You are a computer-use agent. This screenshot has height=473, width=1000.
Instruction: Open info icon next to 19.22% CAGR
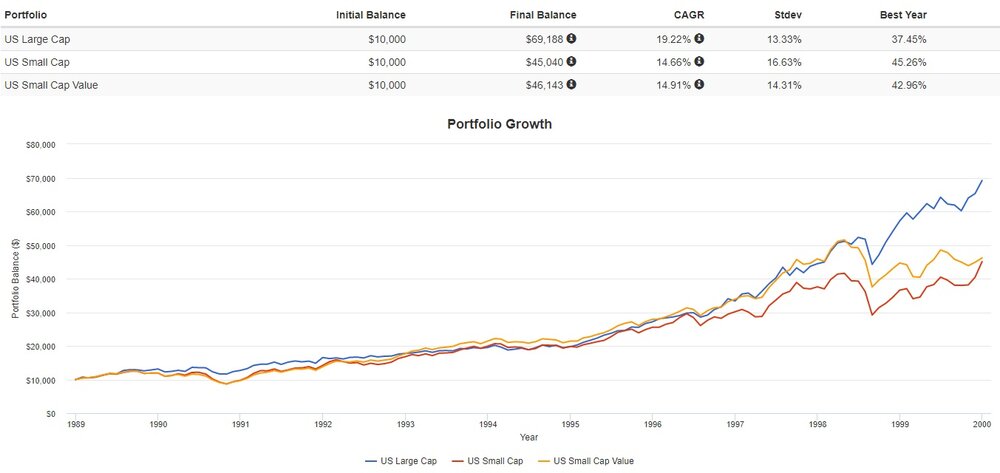(699, 40)
